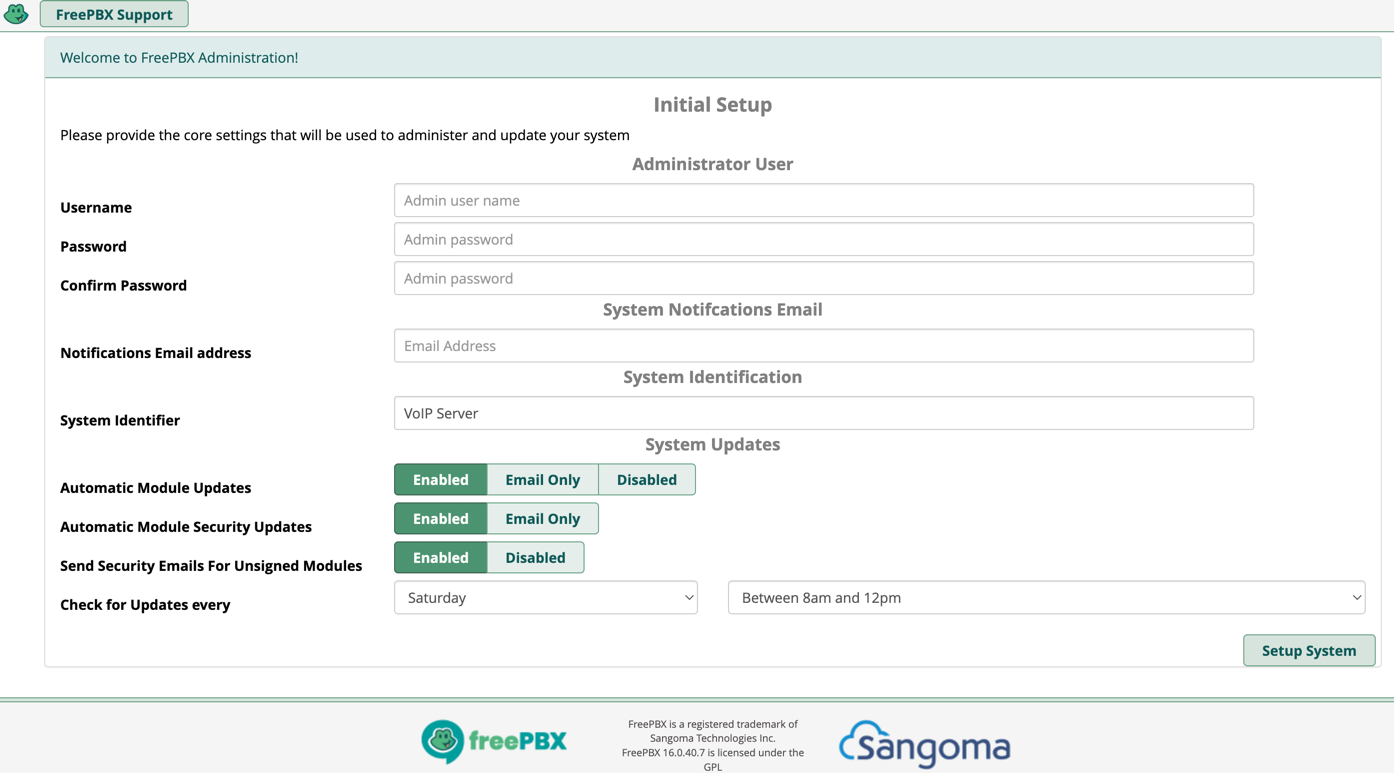Open the Saturday day-of-week dropdown
1394x773 pixels.
click(546, 598)
